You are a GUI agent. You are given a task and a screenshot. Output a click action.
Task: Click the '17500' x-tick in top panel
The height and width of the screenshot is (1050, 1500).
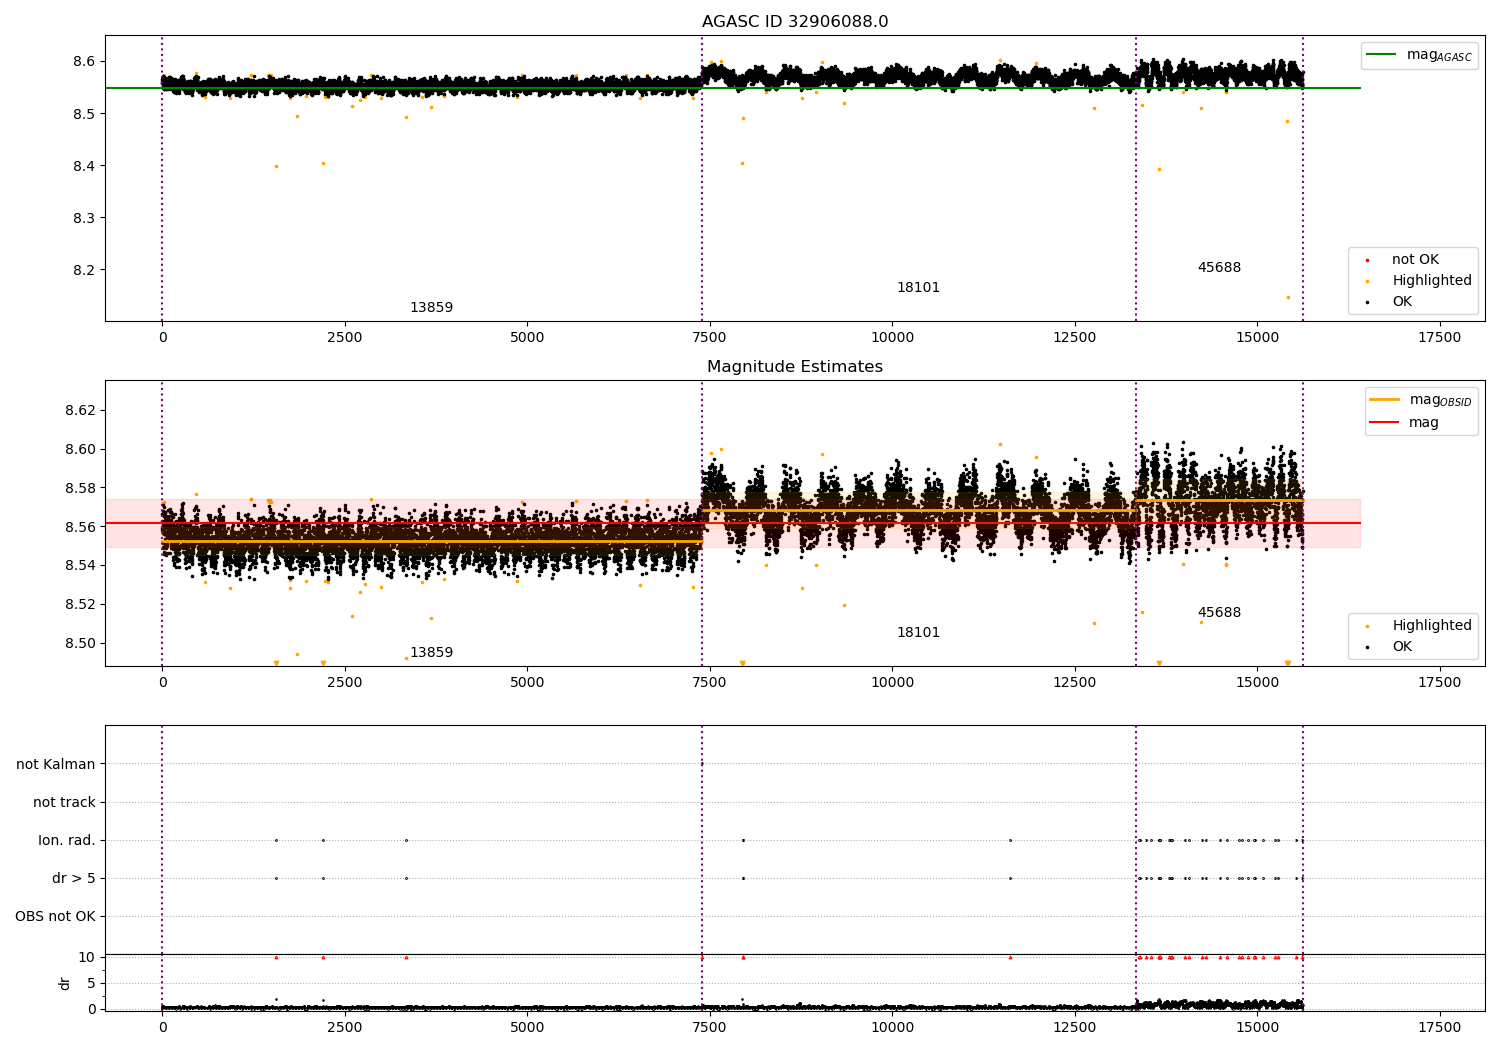pos(1440,338)
